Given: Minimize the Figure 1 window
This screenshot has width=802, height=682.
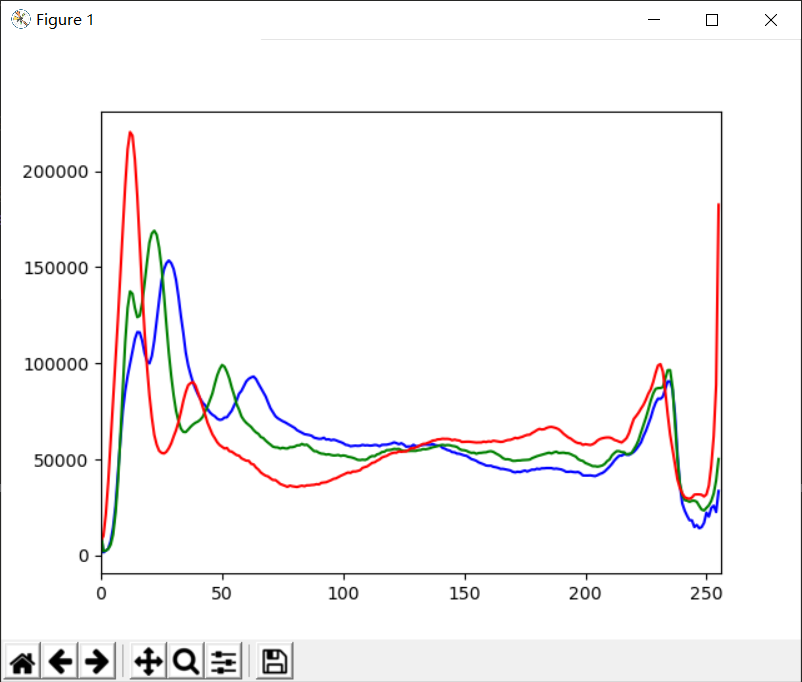Looking at the screenshot, I should [654, 19].
